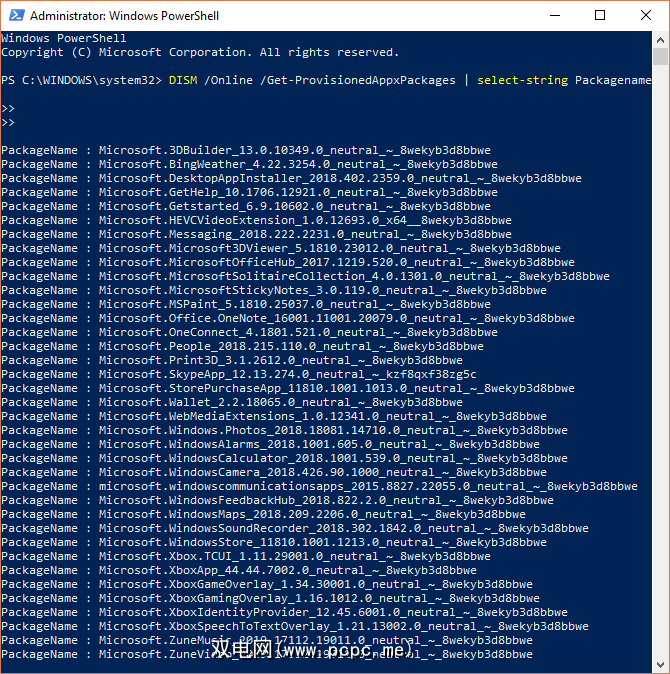The image size is (670, 674).
Task: Click the Microsoft.WindowsAlarms package line
Action: [x=270, y=444]
